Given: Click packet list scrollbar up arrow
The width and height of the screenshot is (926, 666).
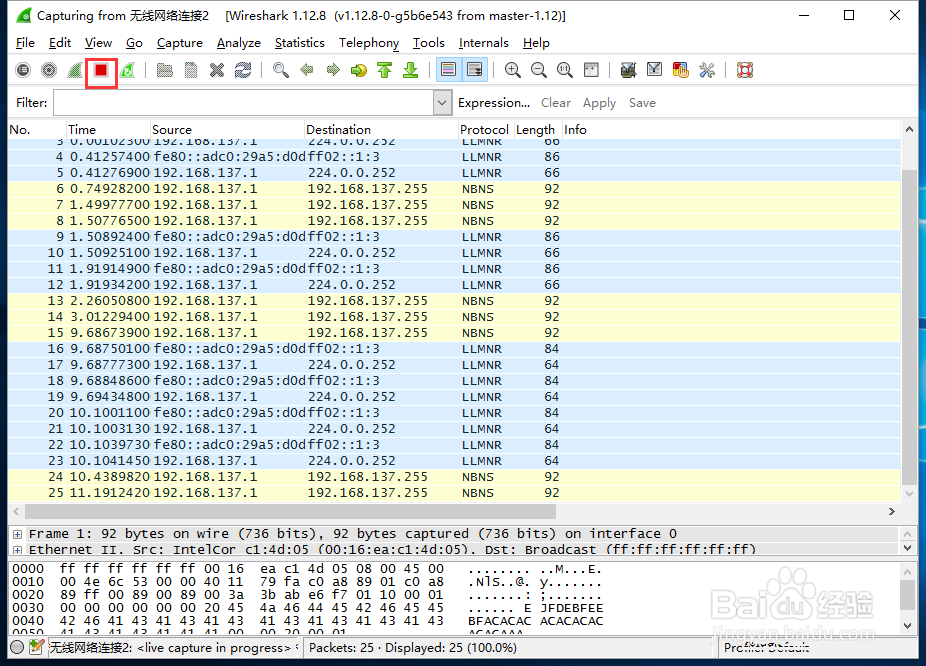Looking at the screenshot, I should click(909, 129).
